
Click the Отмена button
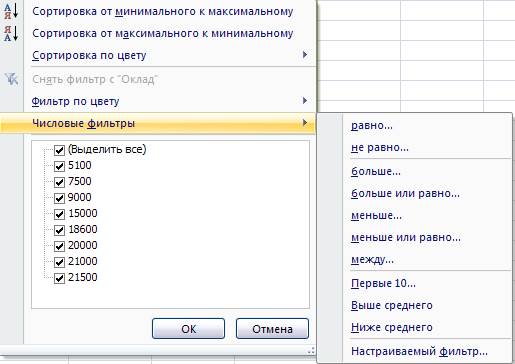pos(272,329)
